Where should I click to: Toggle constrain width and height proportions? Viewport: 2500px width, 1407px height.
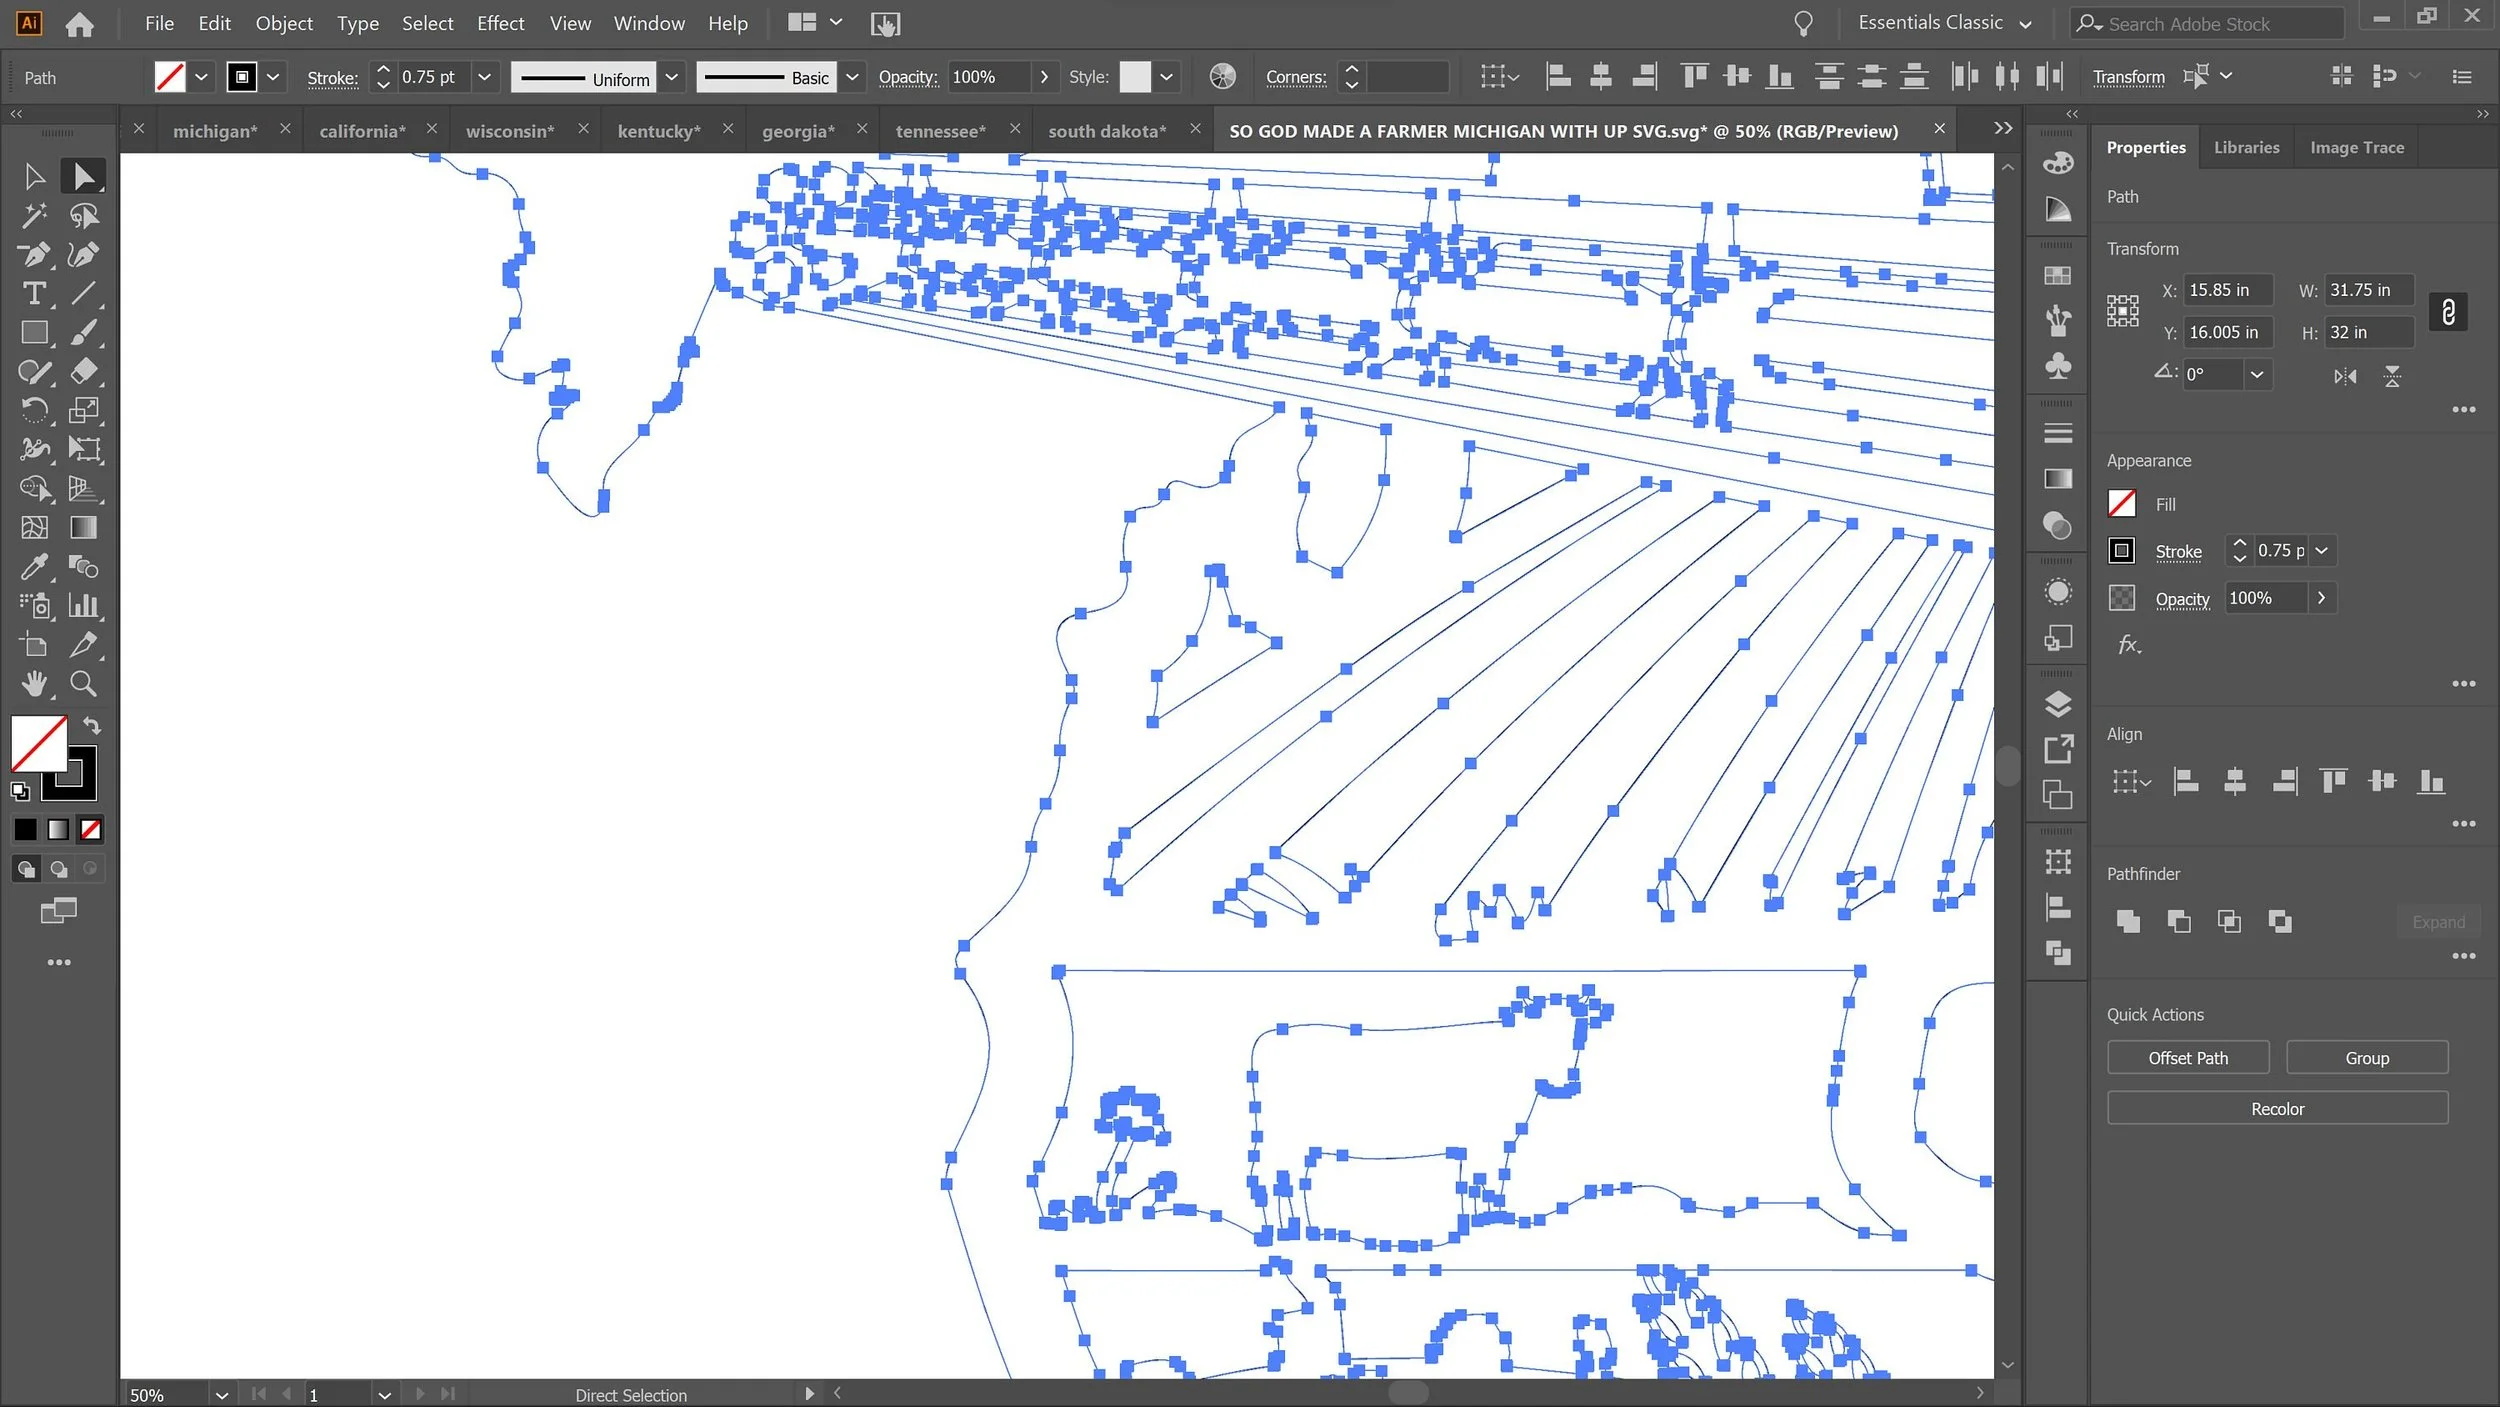[x=2447, y=312]
